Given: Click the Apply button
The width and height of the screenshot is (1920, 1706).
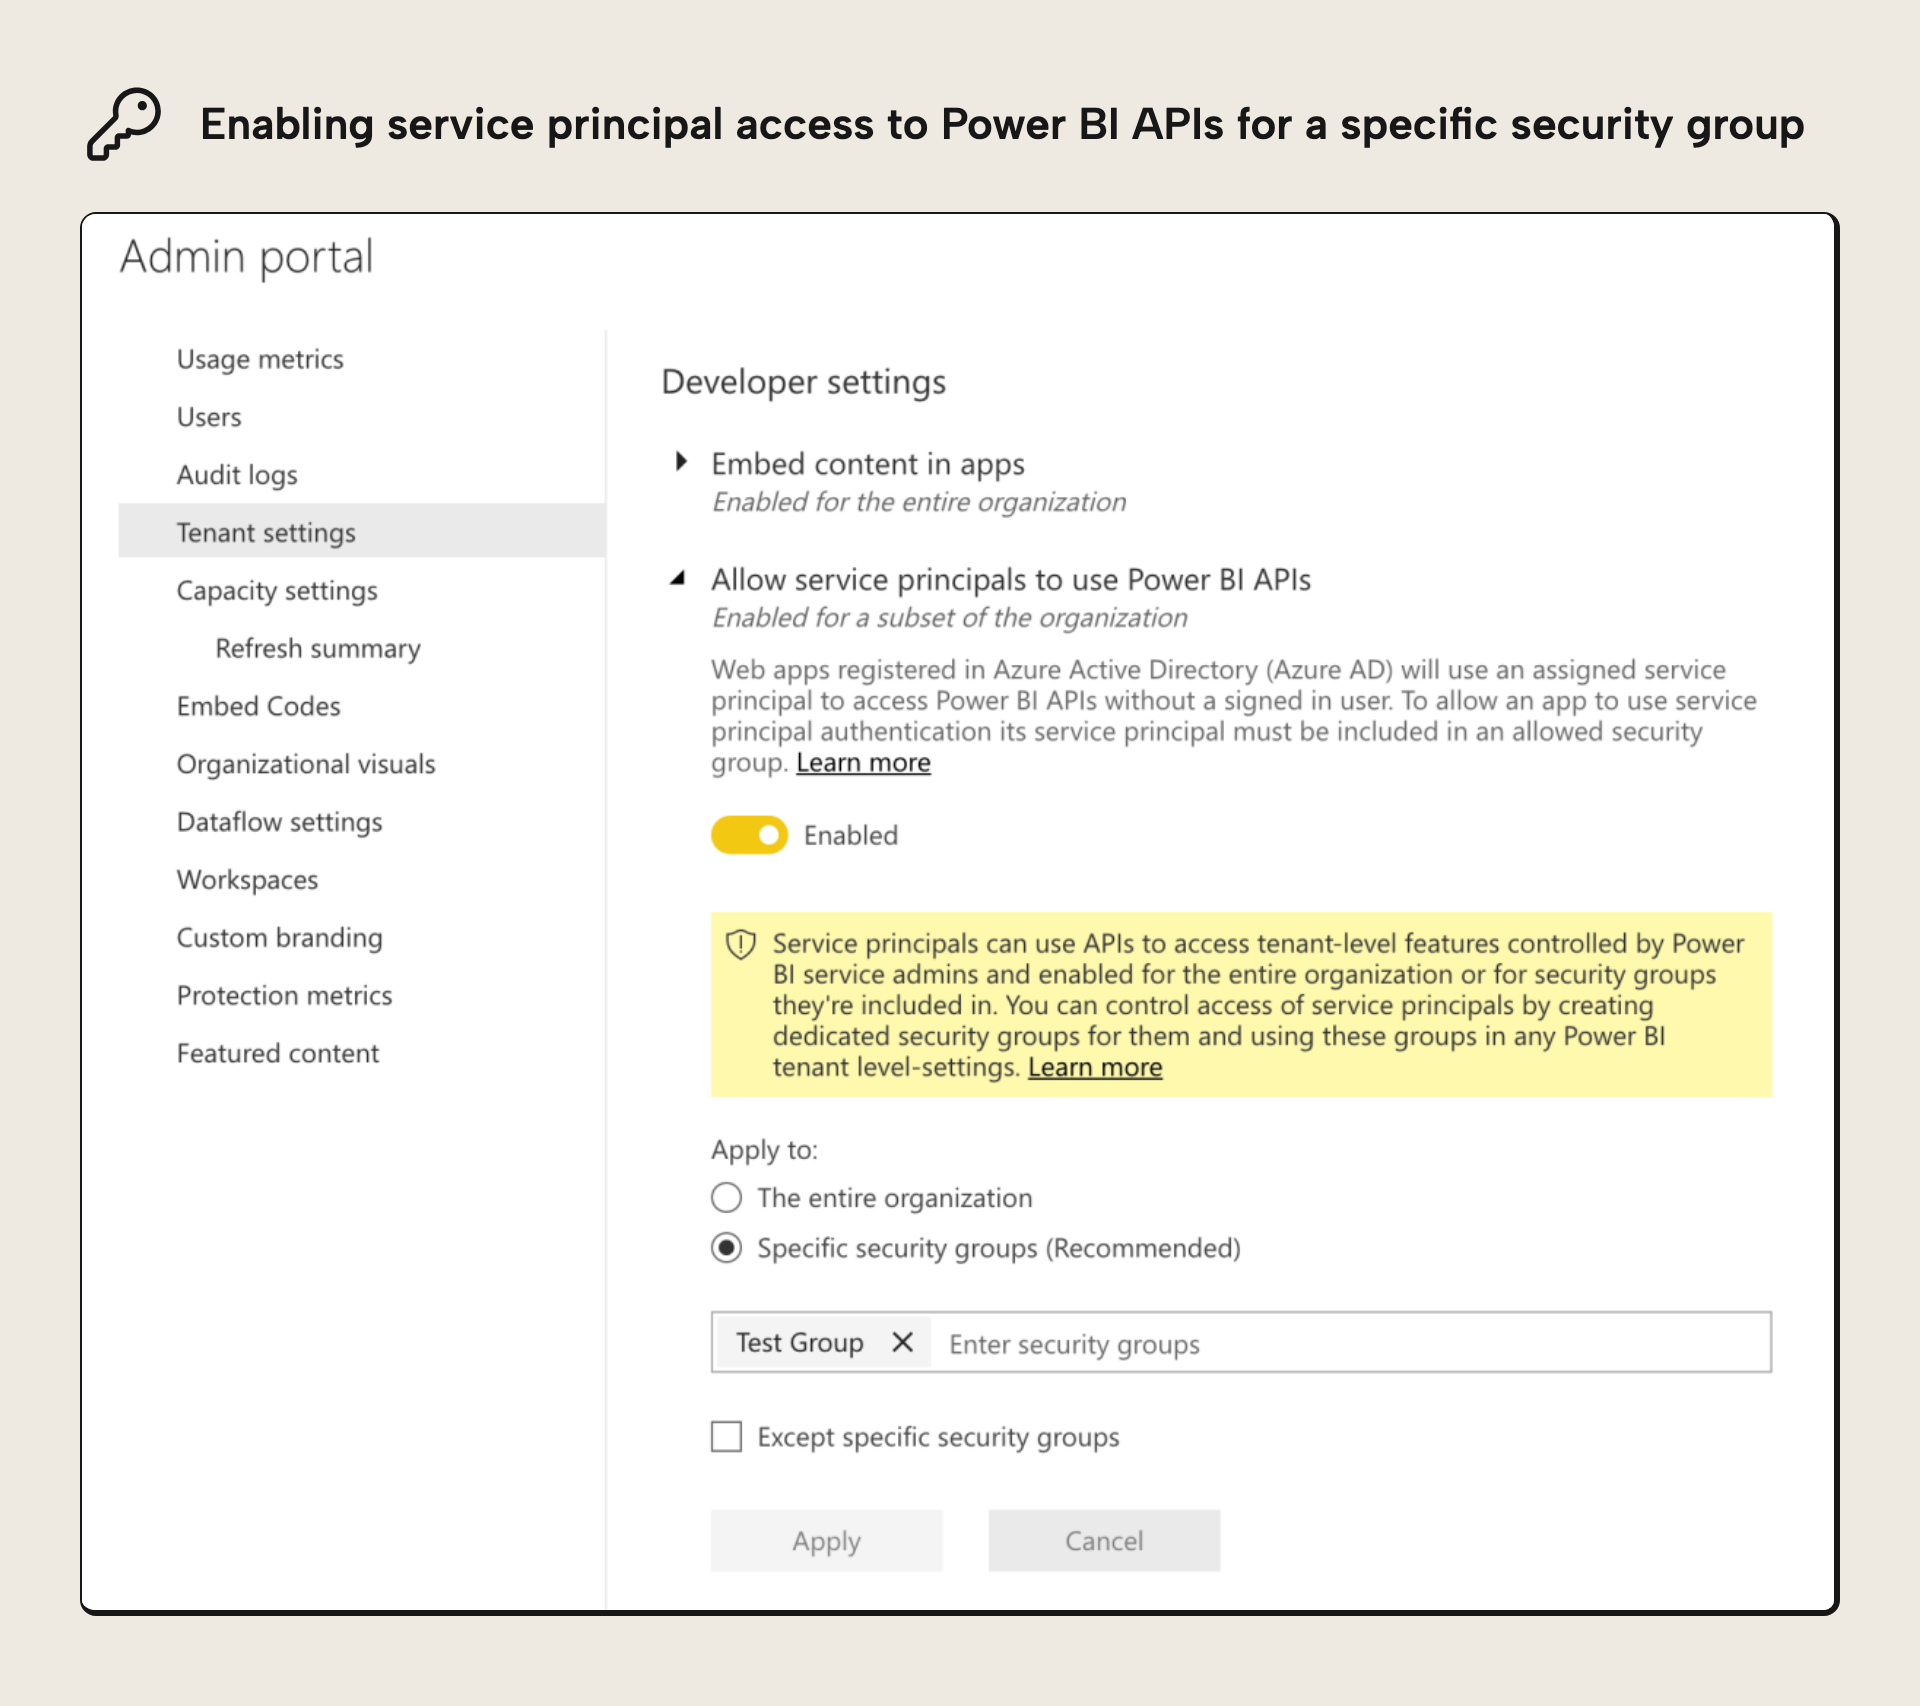Looking at the screenshot, I should [x=826, y=1540].
